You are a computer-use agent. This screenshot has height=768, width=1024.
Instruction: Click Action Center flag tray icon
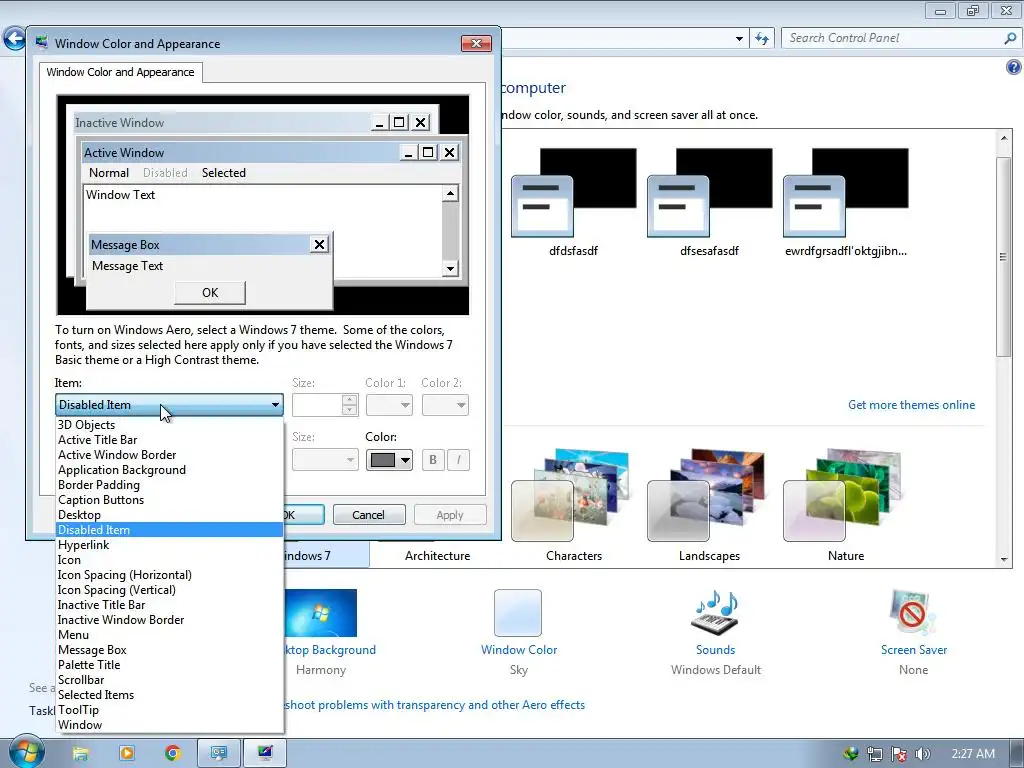click(899, 754)
